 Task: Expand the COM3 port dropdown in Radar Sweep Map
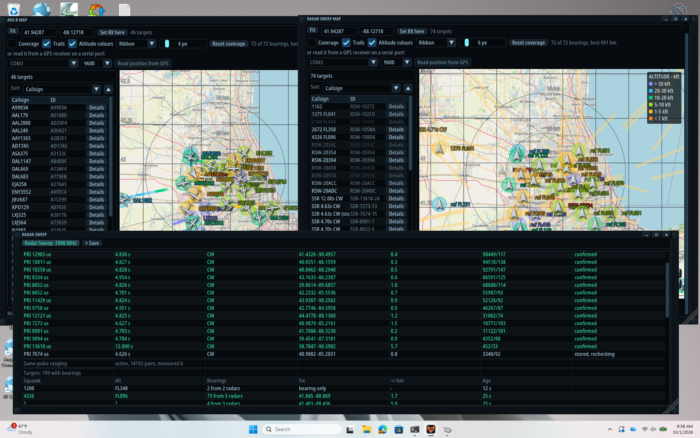tap(342, 63)
